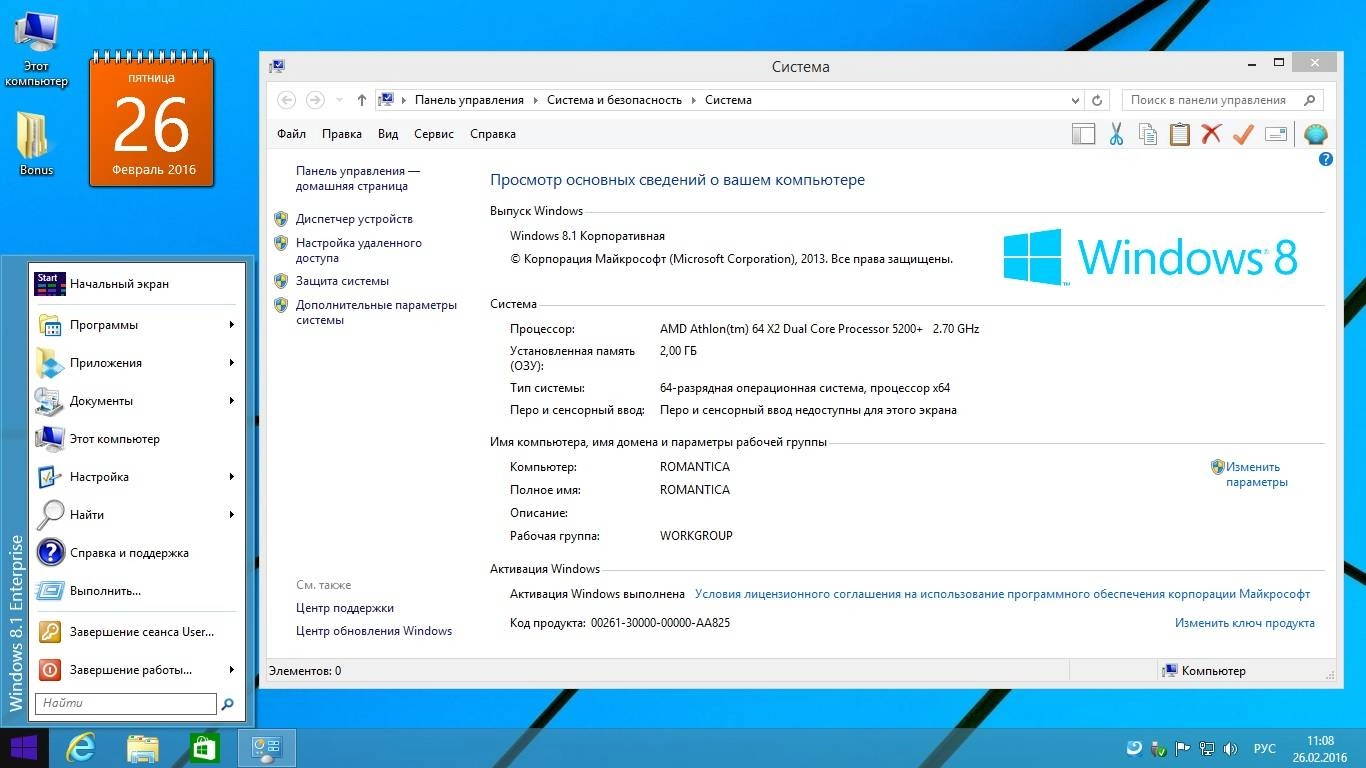Open Internet Explorer from the taskbar

80,748
